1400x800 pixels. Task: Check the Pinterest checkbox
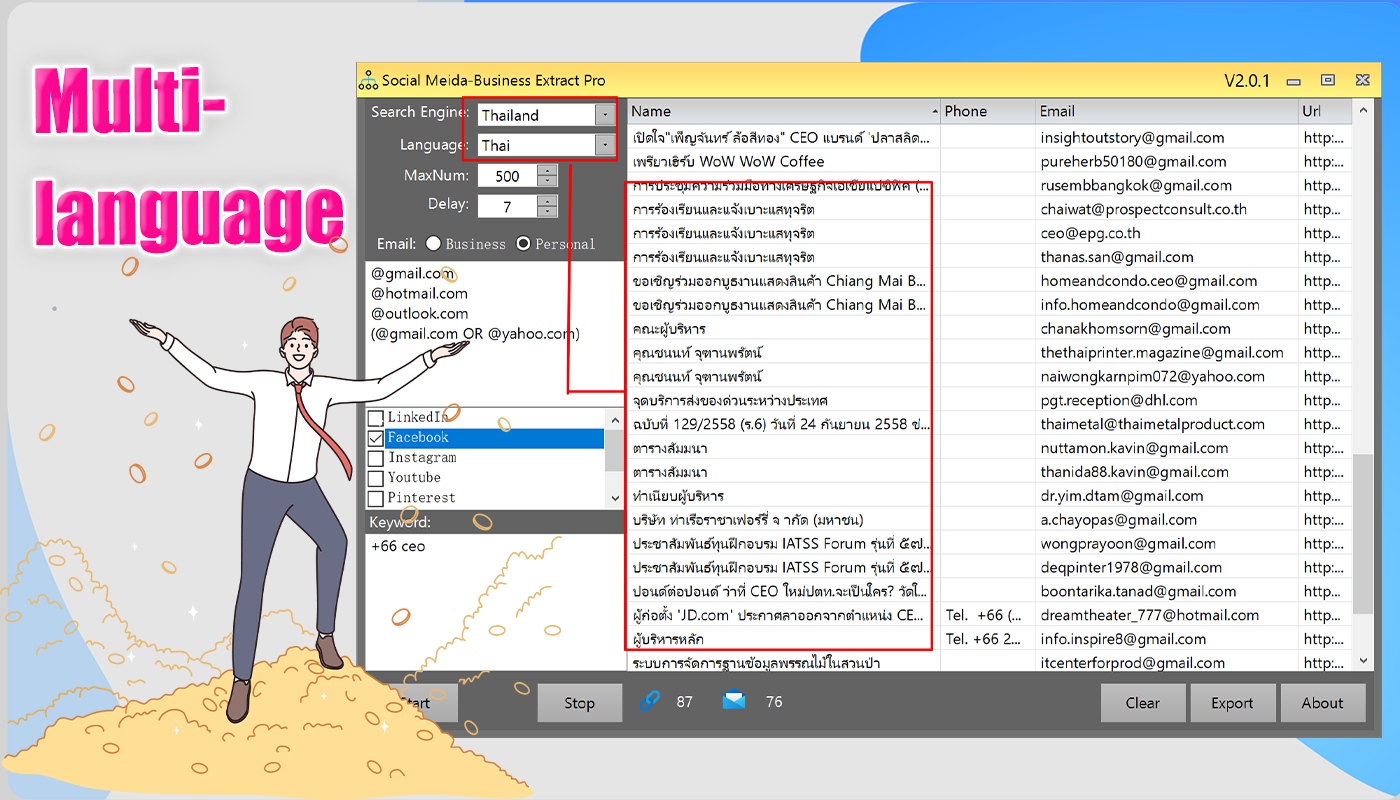click(x=376, y=498)
